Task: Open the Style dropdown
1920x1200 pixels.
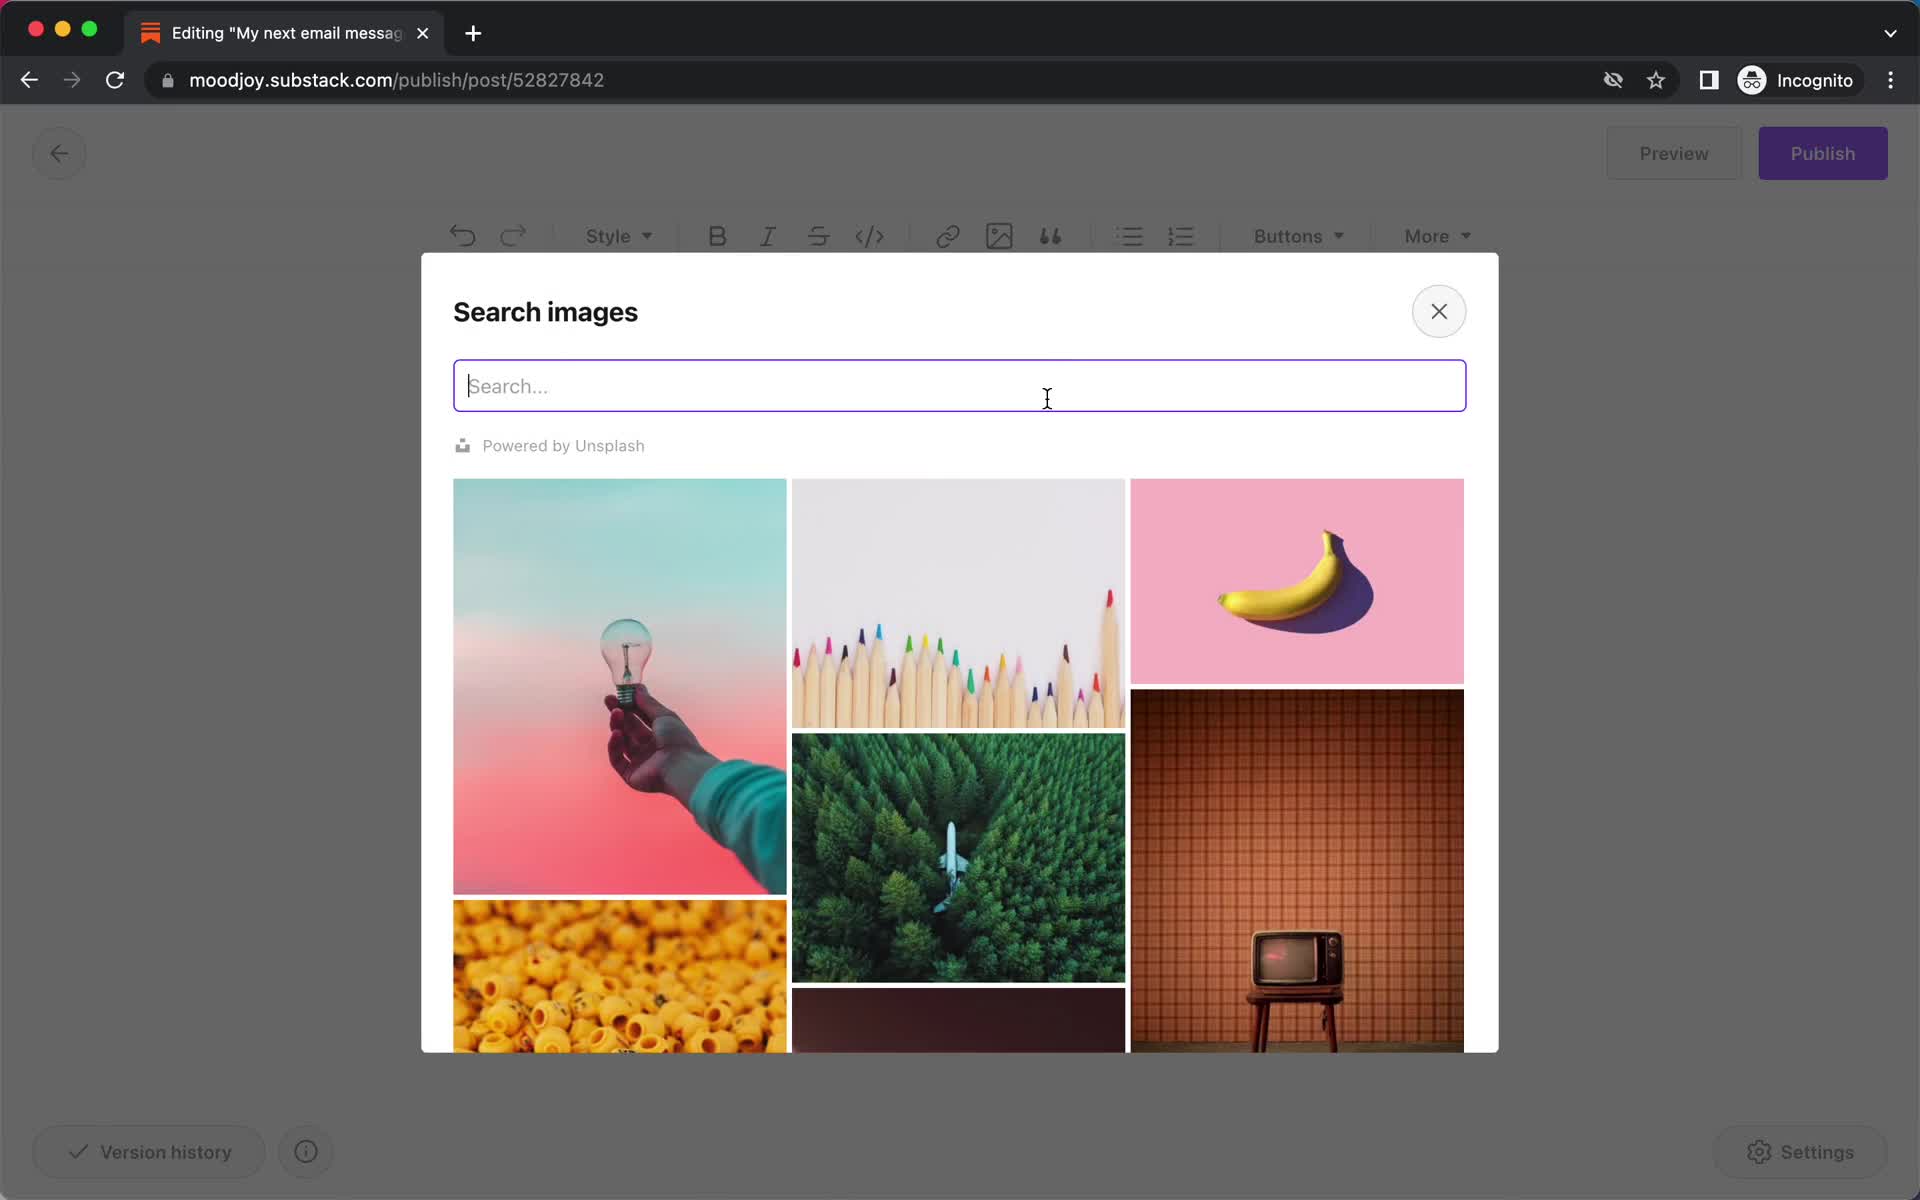Action: pos(618,236)
